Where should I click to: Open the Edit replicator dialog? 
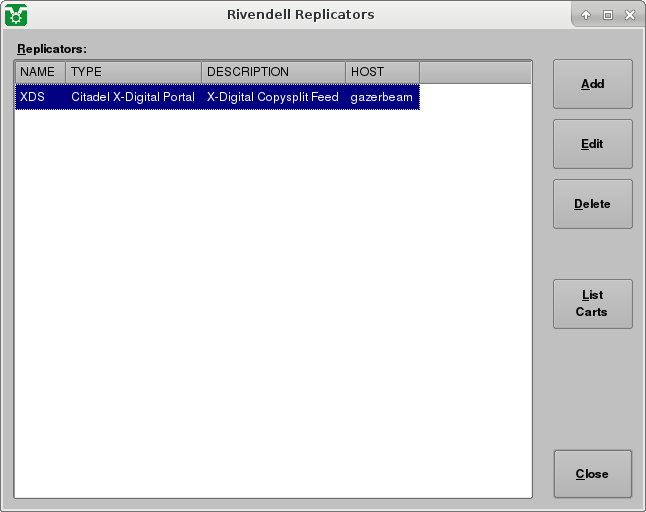(592, 144)
